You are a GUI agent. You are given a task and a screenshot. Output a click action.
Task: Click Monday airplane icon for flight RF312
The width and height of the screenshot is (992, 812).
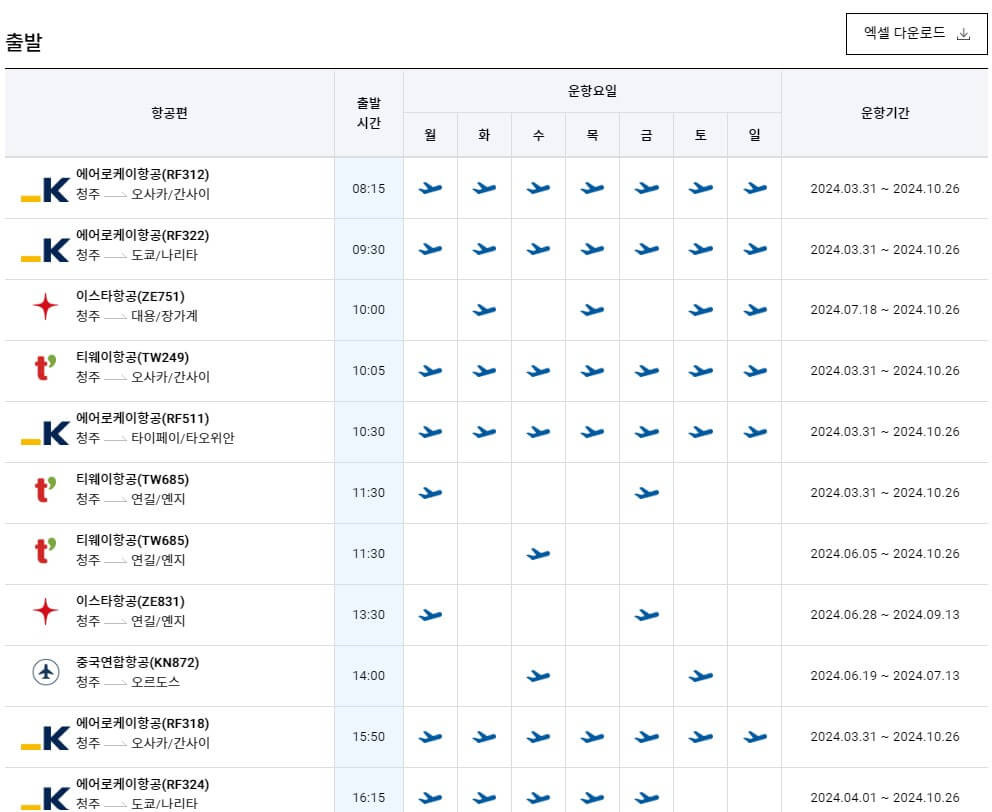click(429, 187)
